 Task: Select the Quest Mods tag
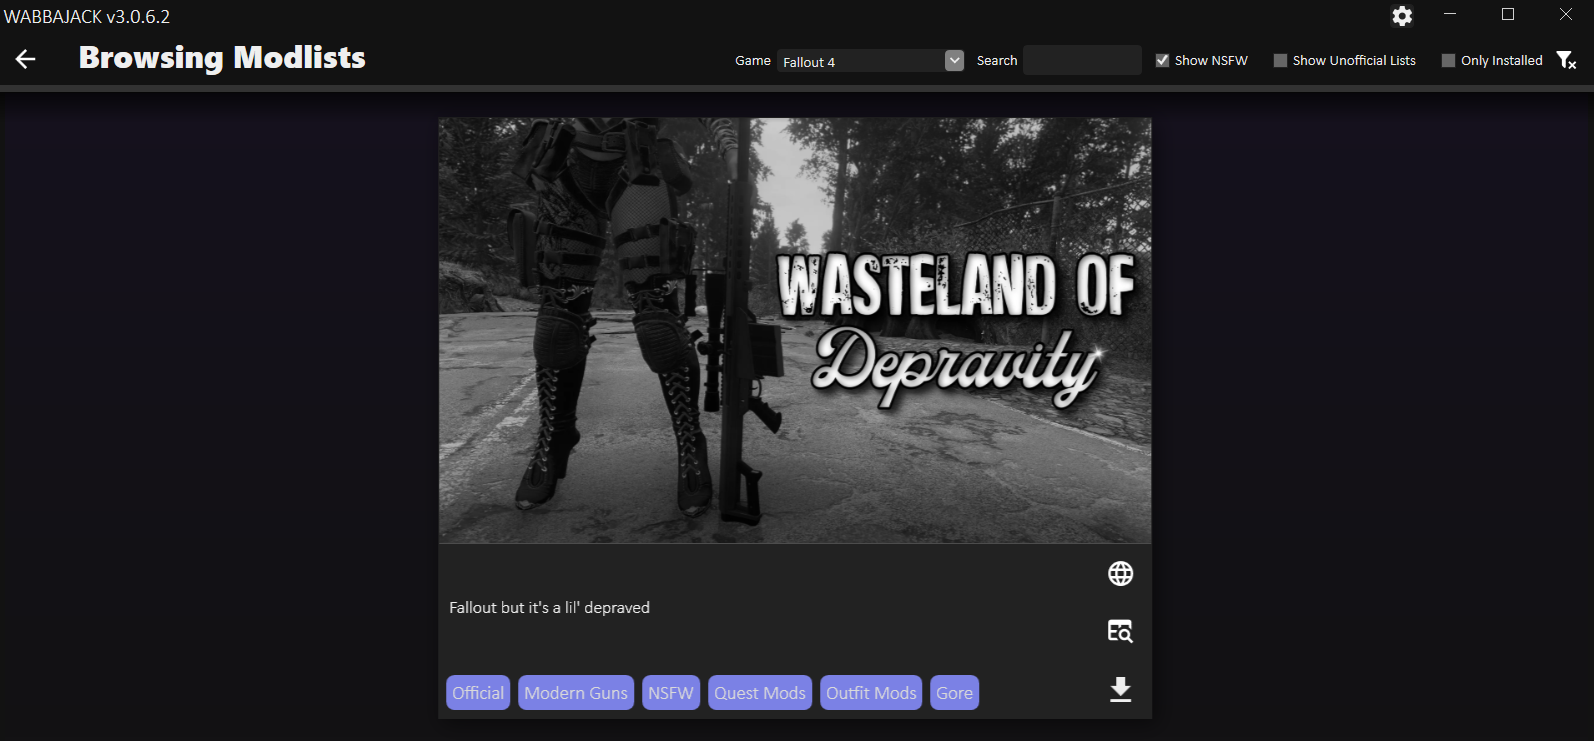[x=760, y=693]
